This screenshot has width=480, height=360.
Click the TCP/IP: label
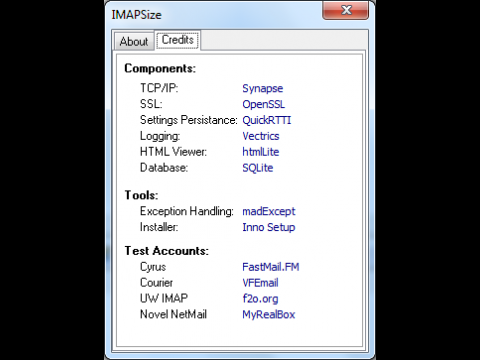pos(159,88)
